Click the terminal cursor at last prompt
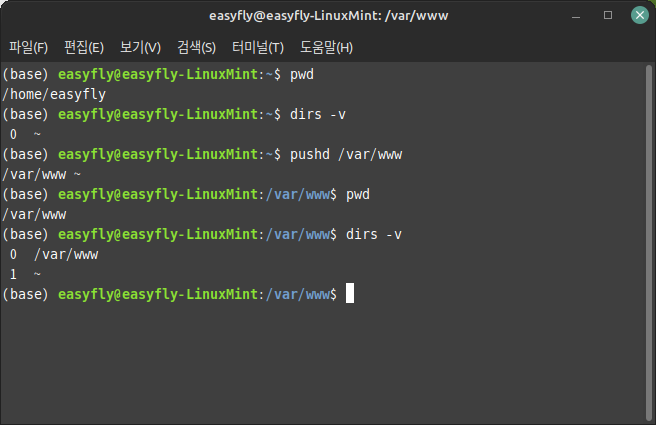Screen dimensions: 656x425 pyautogui.click(x=350, y=293)
